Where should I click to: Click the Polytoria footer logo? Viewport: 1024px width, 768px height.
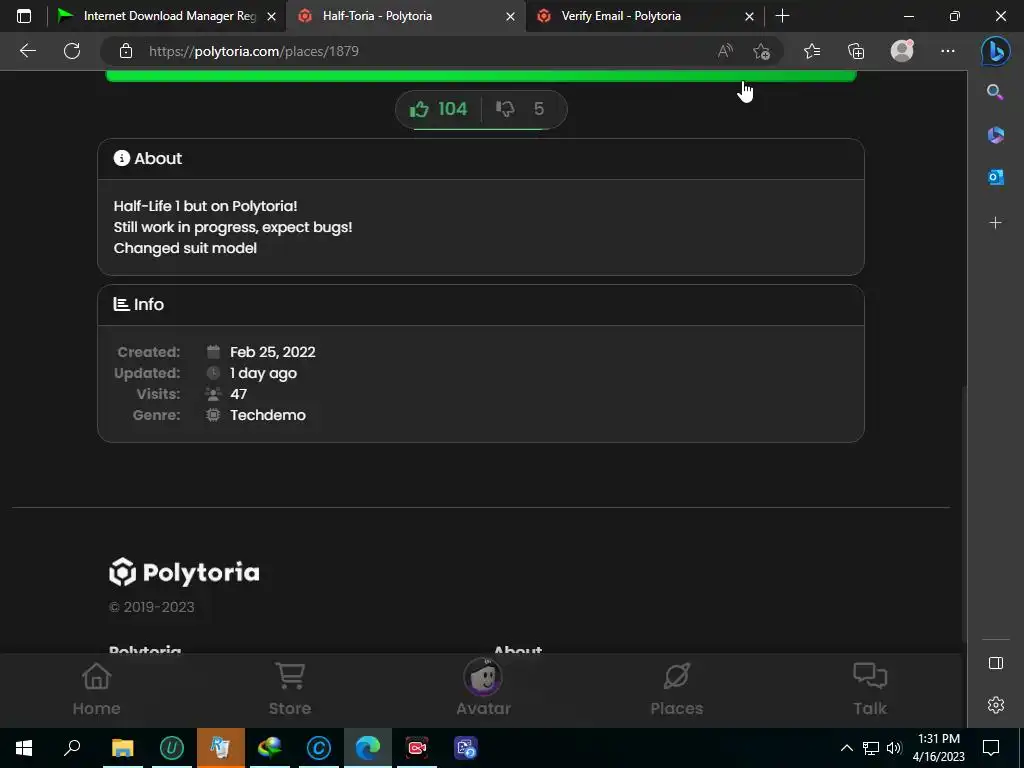click(x=184, y=573)
